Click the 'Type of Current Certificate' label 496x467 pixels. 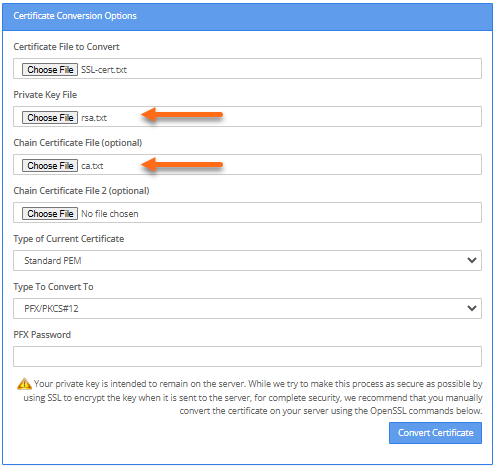[x=69, y=239]
